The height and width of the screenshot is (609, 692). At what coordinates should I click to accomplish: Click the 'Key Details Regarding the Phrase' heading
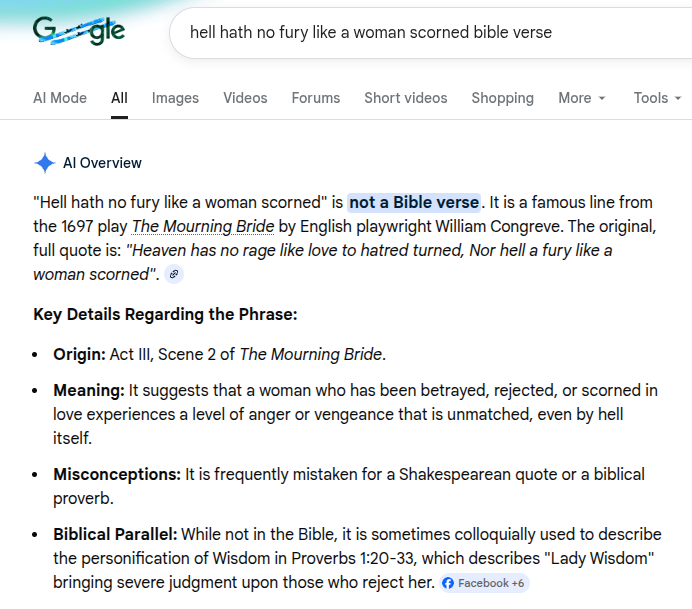tap(165, 315)
